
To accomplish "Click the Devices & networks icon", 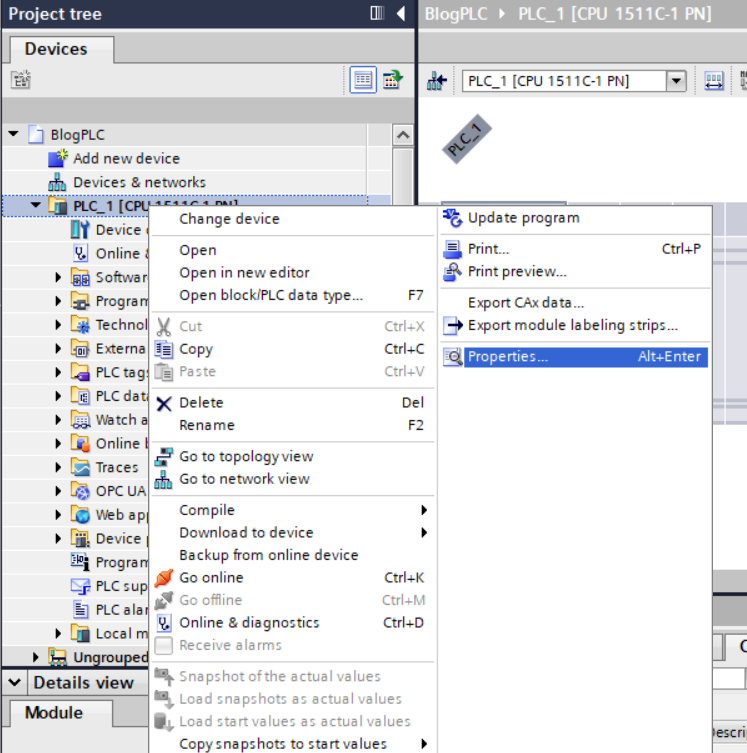I will 57,182.
